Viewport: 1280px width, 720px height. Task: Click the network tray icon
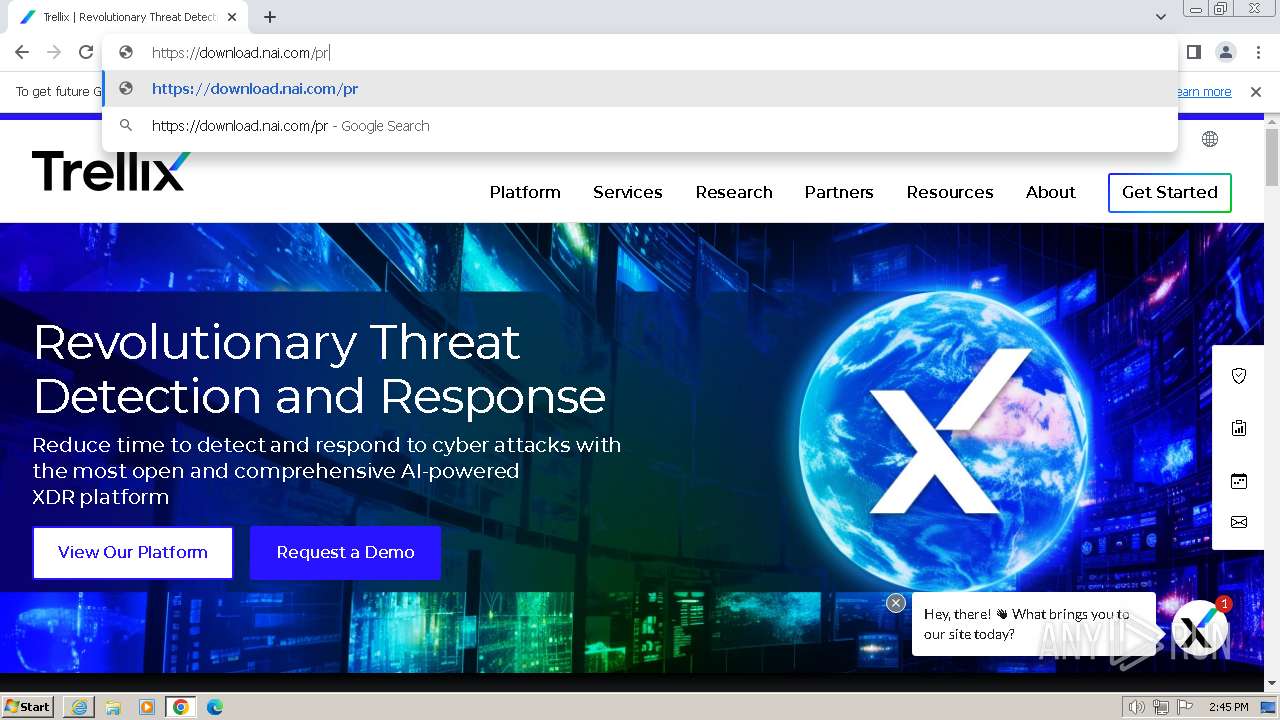1161,707
